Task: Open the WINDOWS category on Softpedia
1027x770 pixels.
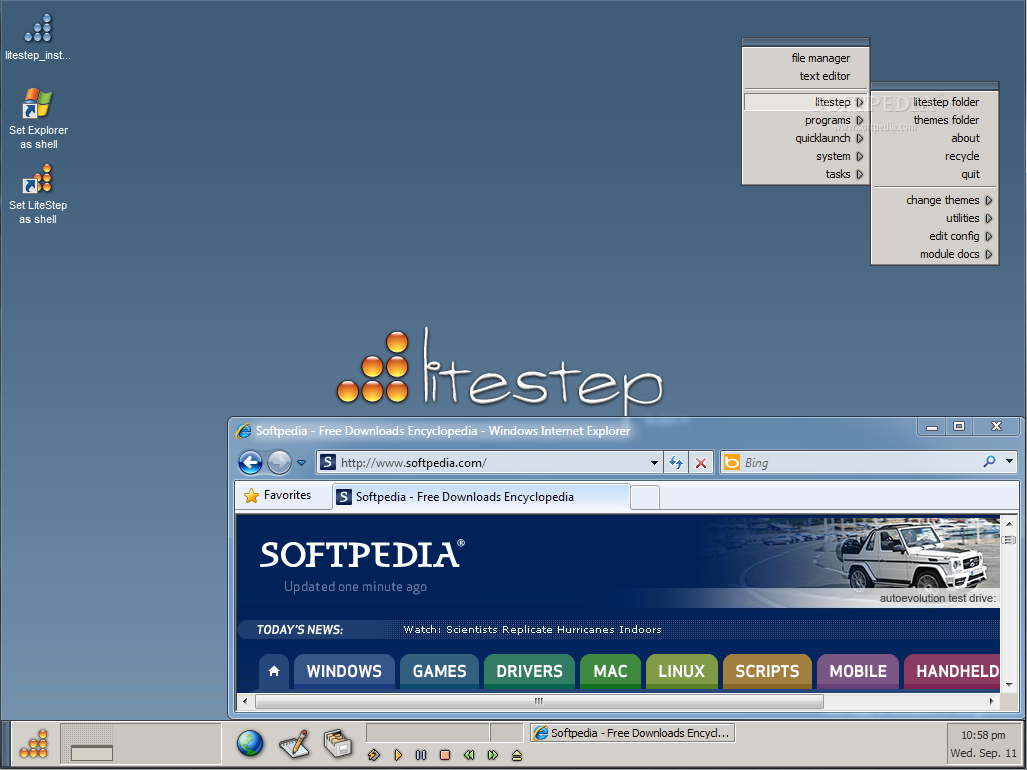Action: [x=344, y=671]
